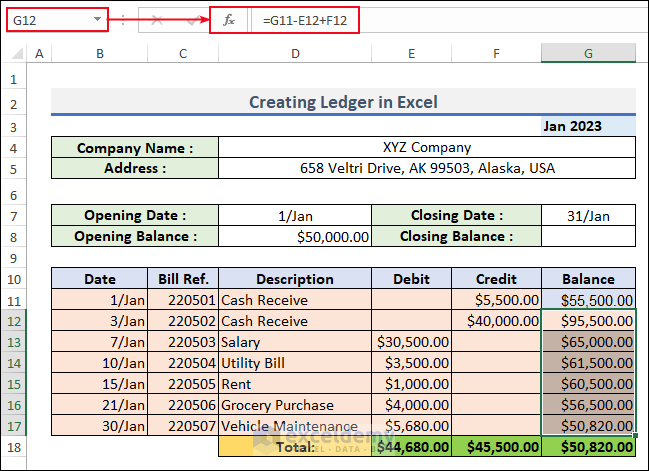Click the 'Vehicle Maintenance' description cell

click(295, 426)
